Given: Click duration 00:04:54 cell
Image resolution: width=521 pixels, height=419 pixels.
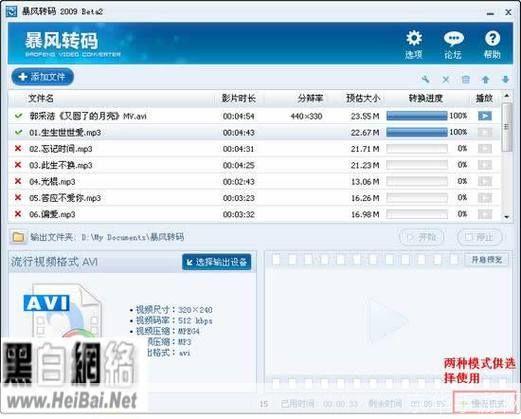Looking at the screenshot, I should click(x=239, y=116).
